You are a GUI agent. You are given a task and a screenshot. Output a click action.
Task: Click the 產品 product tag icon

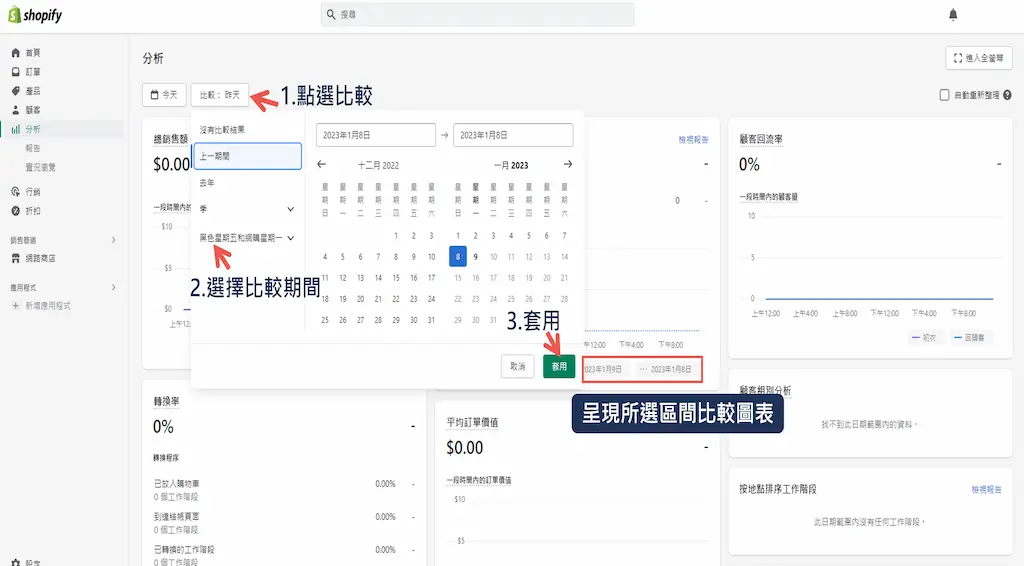coord(16,91)
